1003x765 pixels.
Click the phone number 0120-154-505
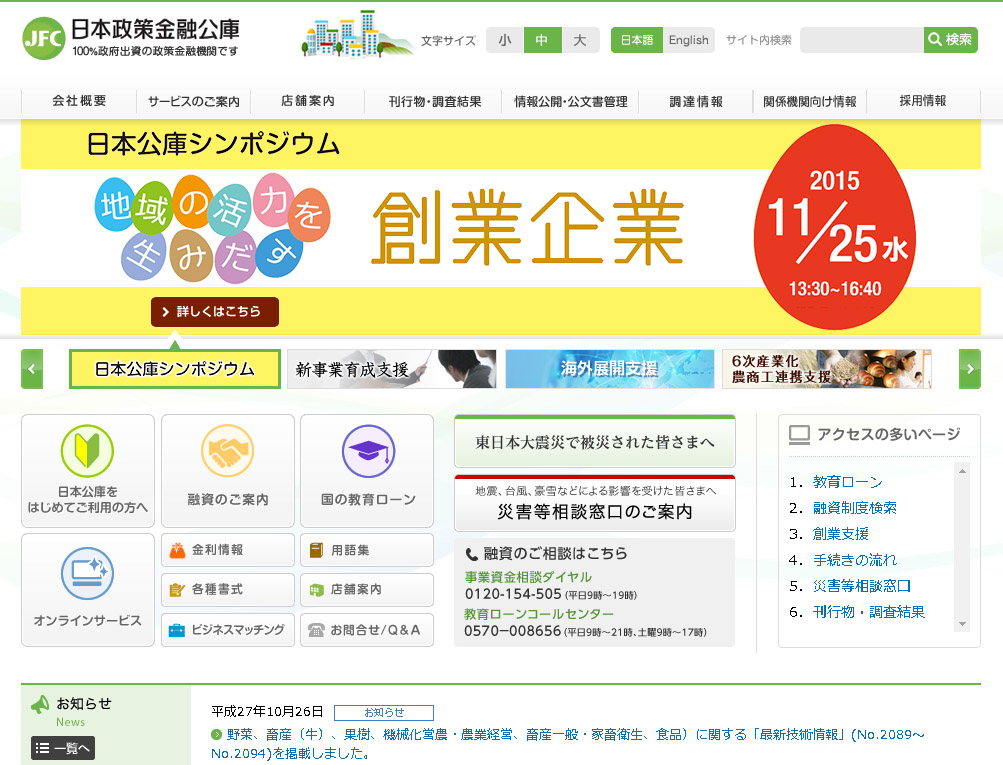tap(513, 594)
